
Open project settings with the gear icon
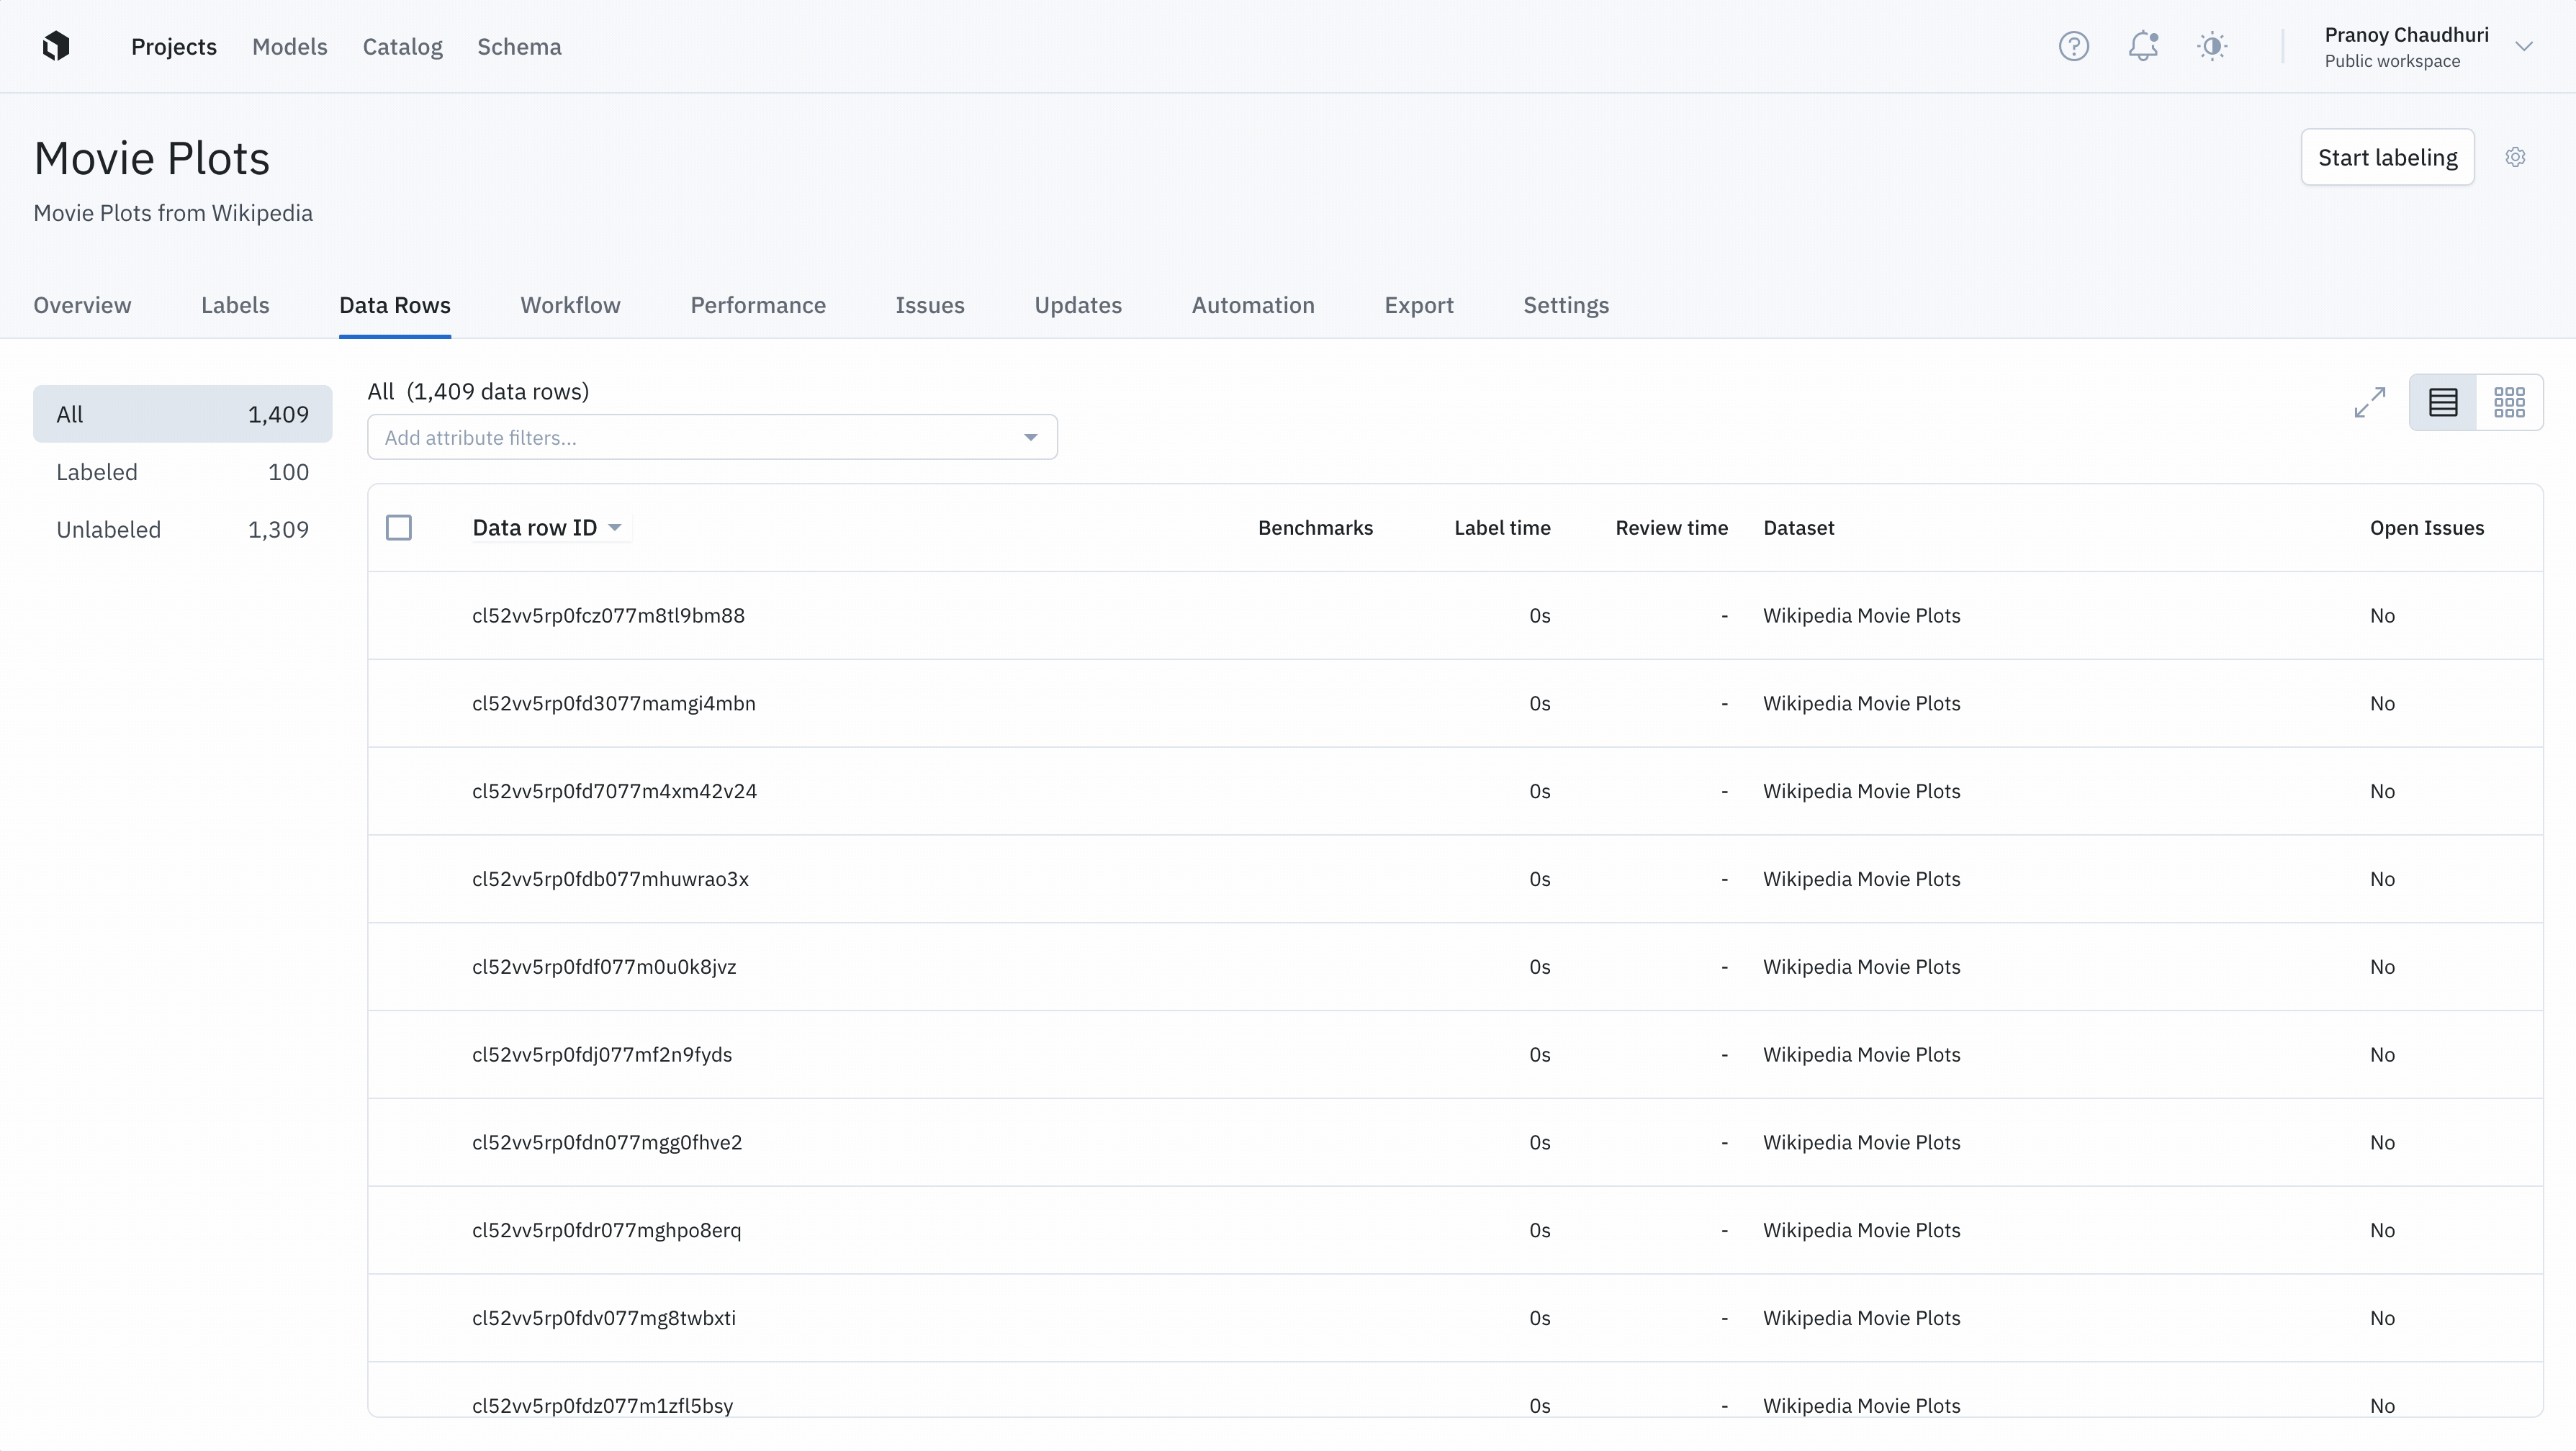click(2516, 157)
